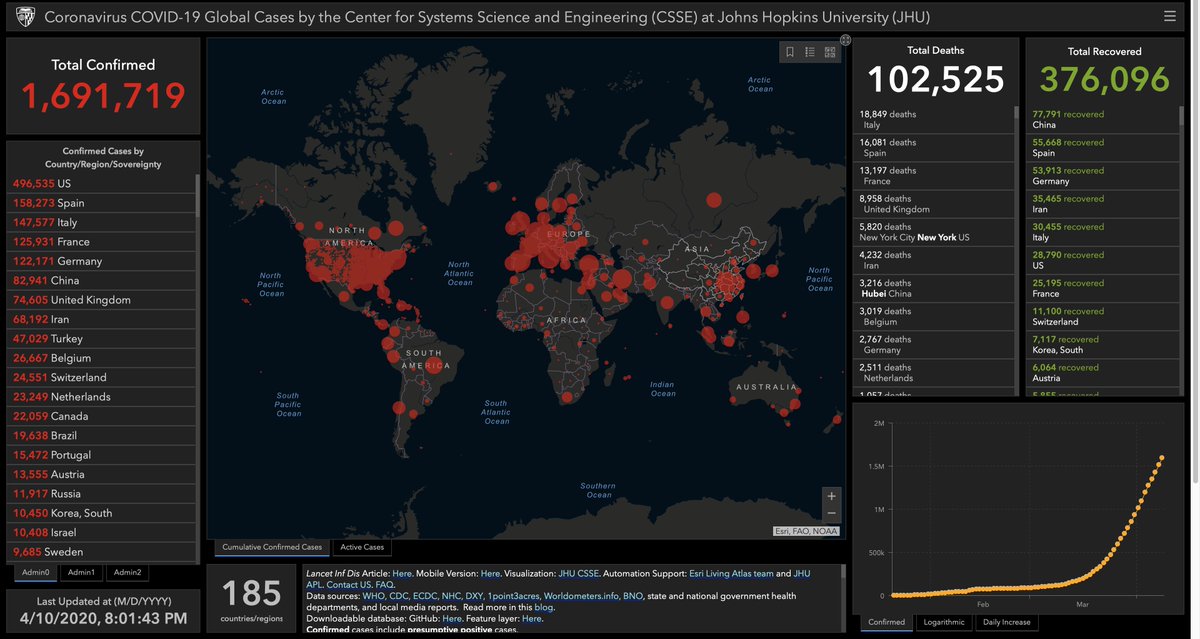Open the Esri Living Atlas team link
Viewport: 1200px width, 639px height.
pyautogui.click(x=732, y=574)
